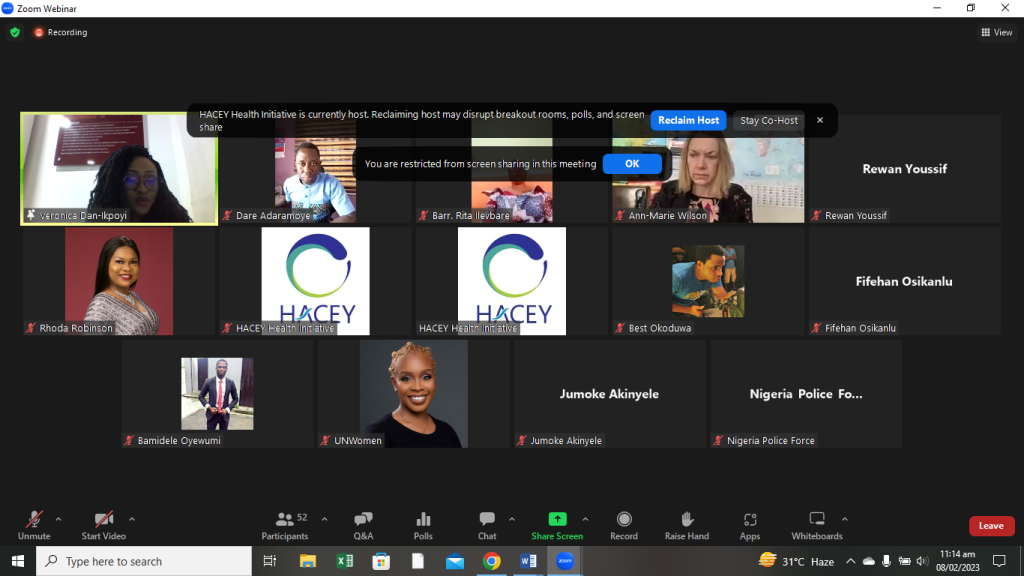Open the Polls window
Screen dimensions: 1024x576
[423, 526]
